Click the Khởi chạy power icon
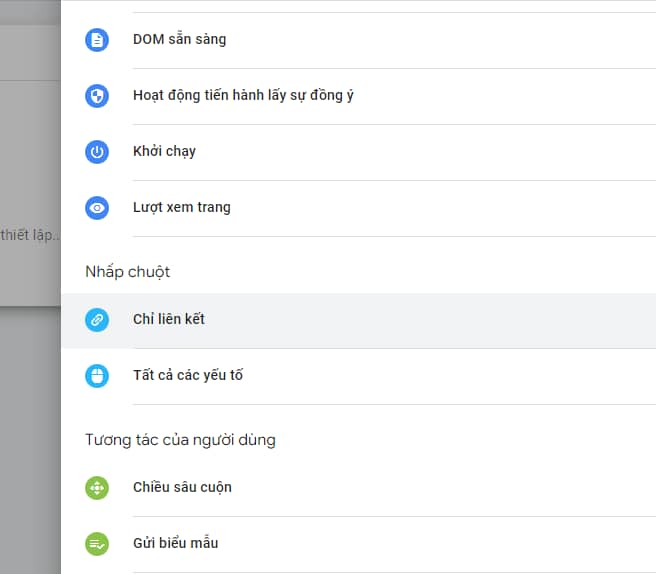 point(97,151)
